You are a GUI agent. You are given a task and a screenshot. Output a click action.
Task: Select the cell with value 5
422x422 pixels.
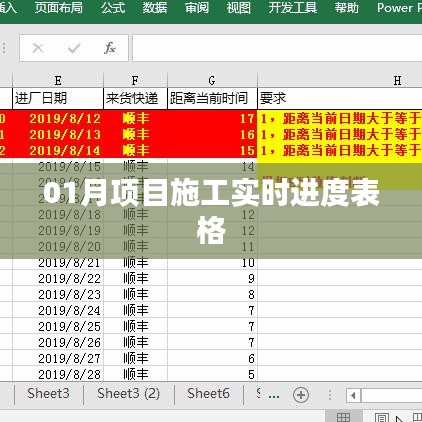[212, 374]
